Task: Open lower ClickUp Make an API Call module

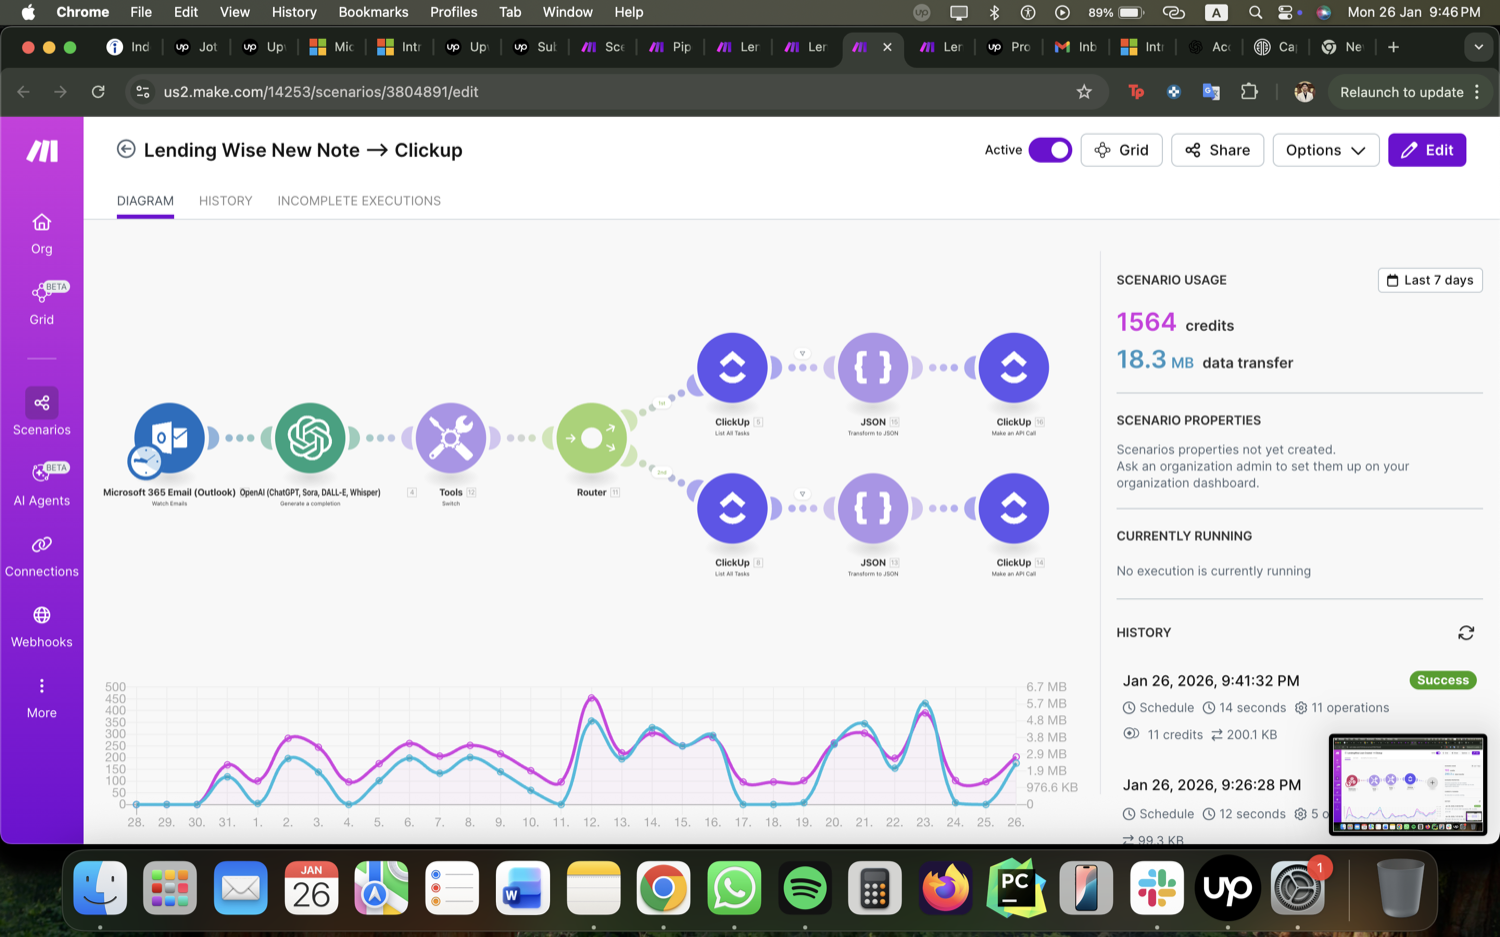Action: pos(1014,508)
